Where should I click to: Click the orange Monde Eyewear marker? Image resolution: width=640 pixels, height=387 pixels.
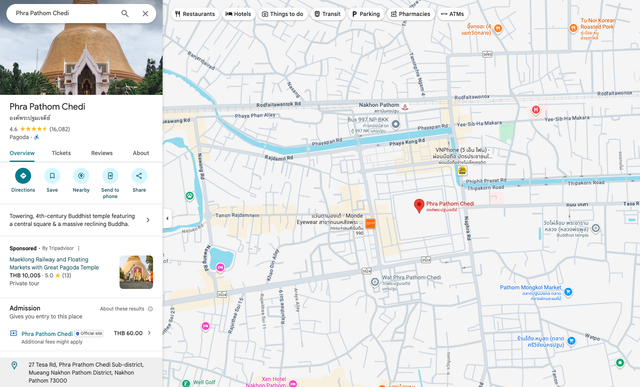tap(370, 223)
